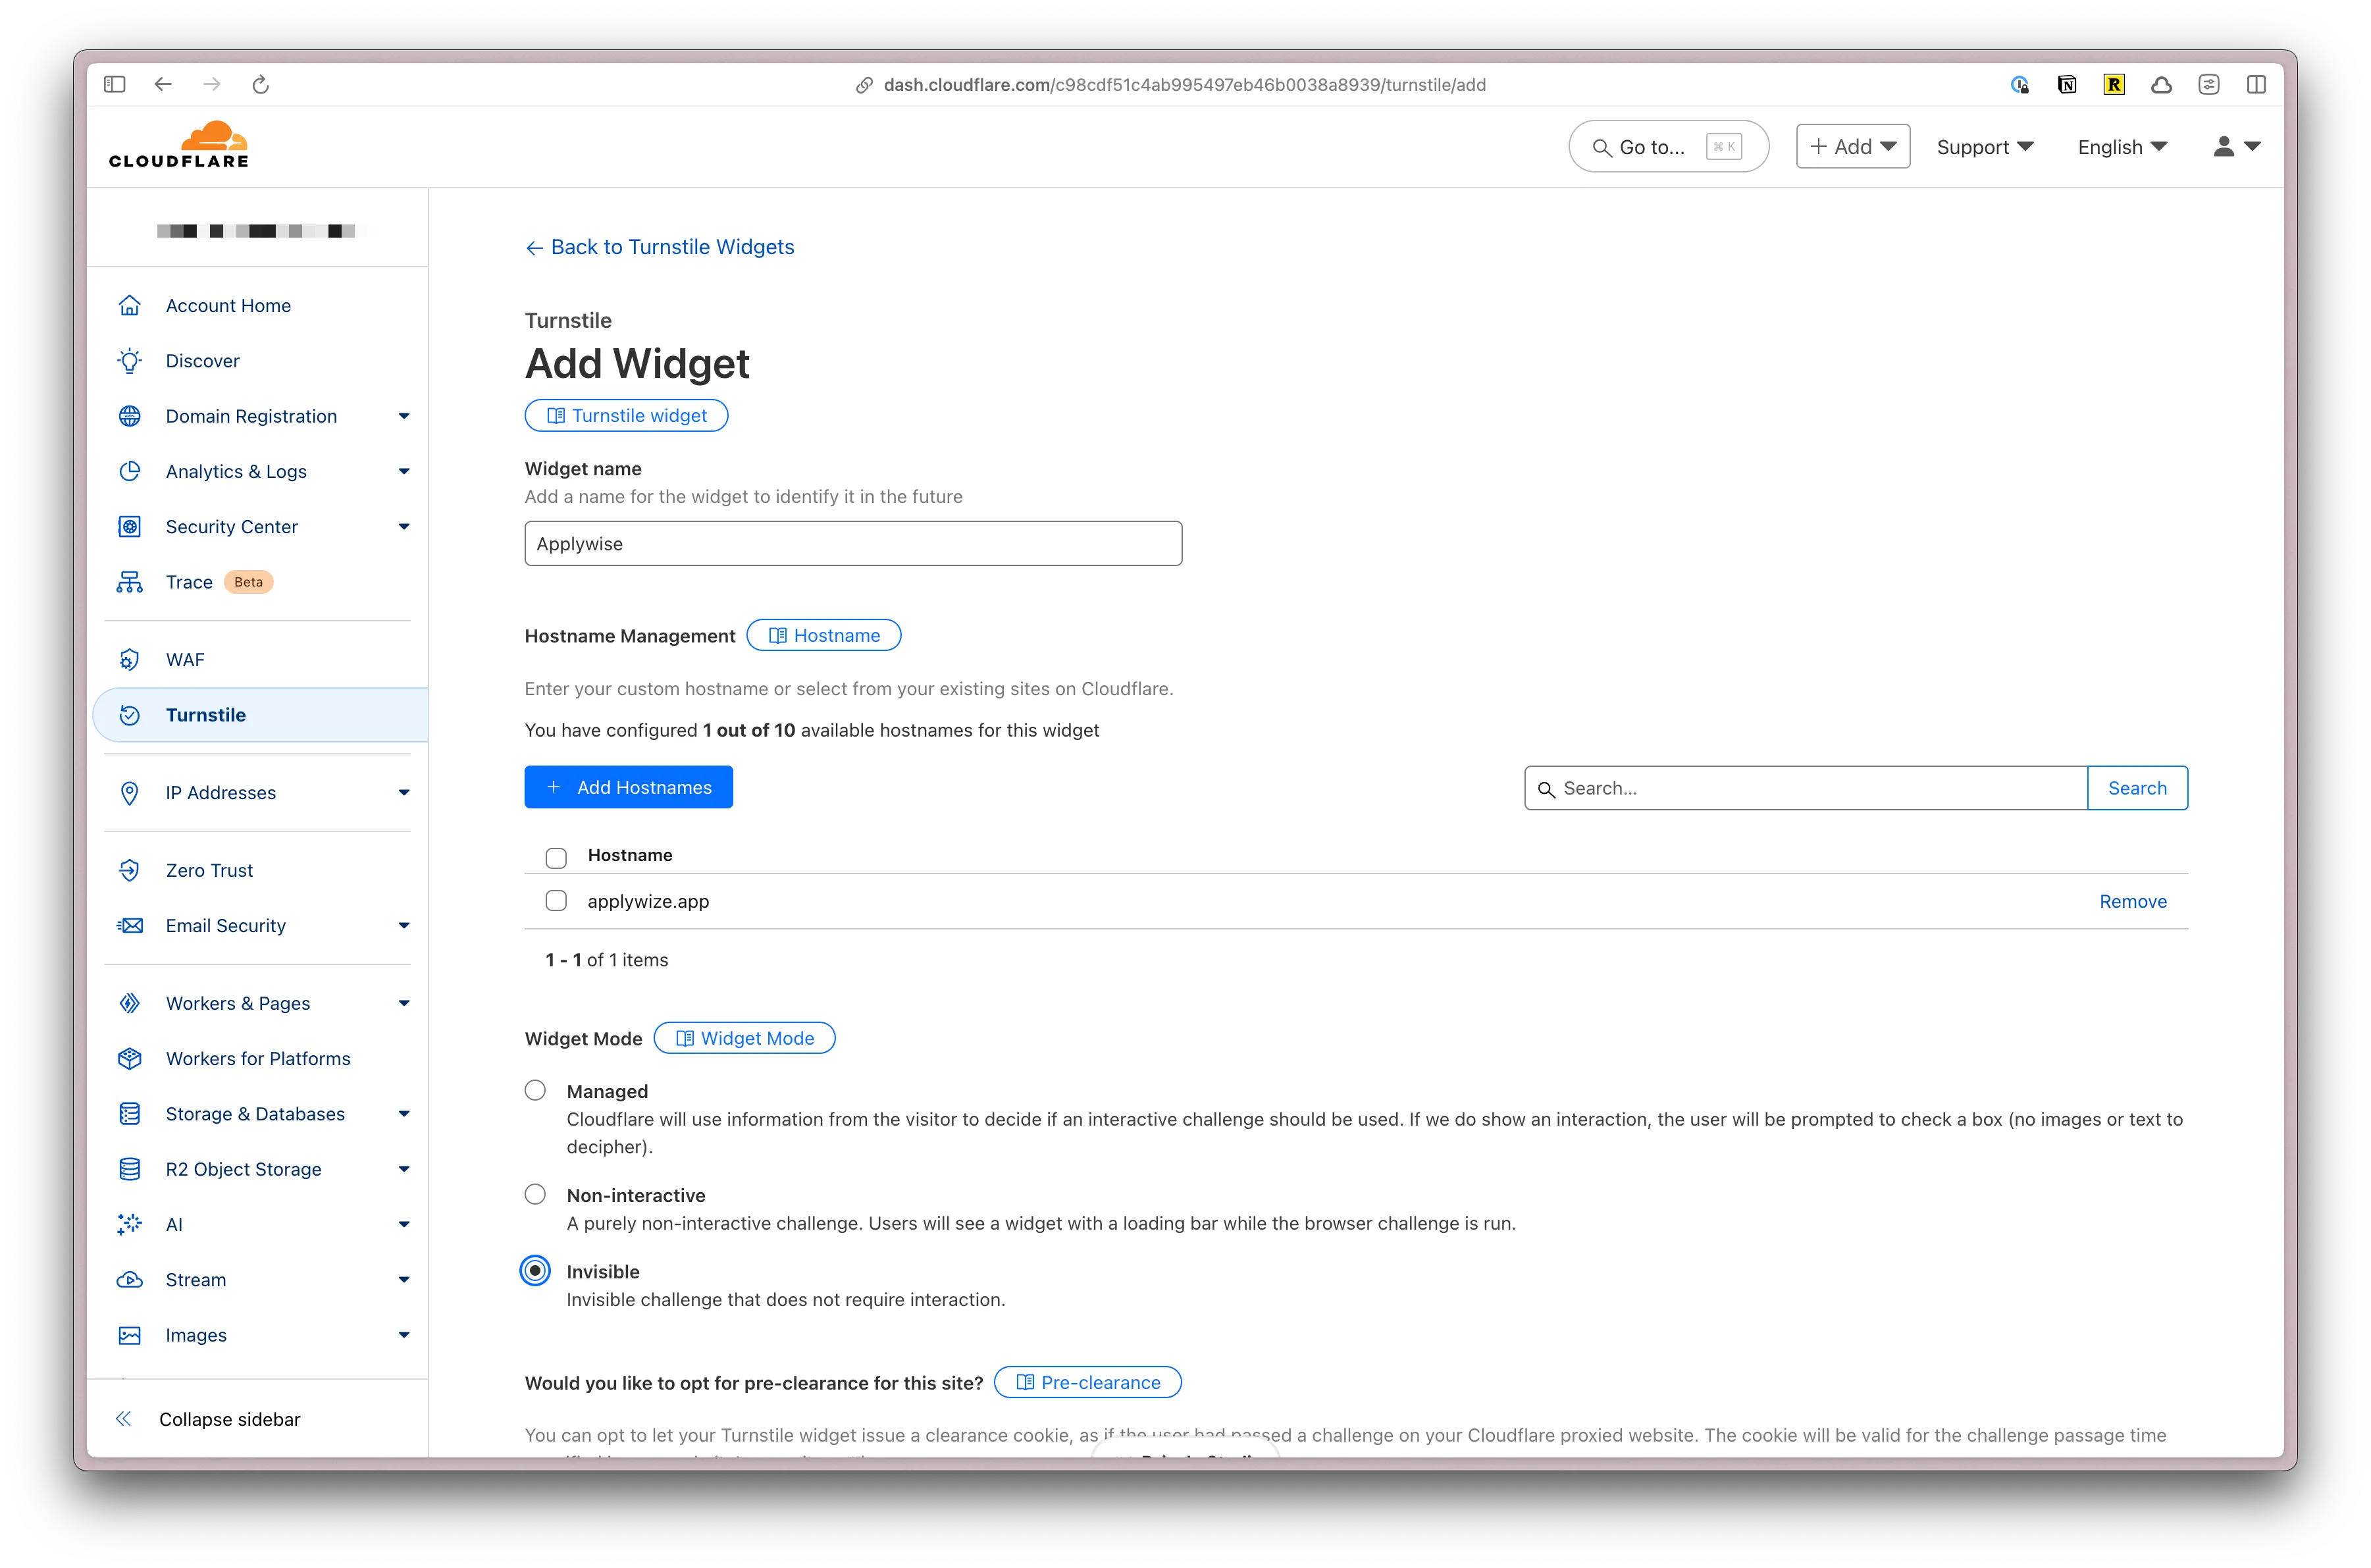Click the Cloudflare logo

tap(179, 145)
